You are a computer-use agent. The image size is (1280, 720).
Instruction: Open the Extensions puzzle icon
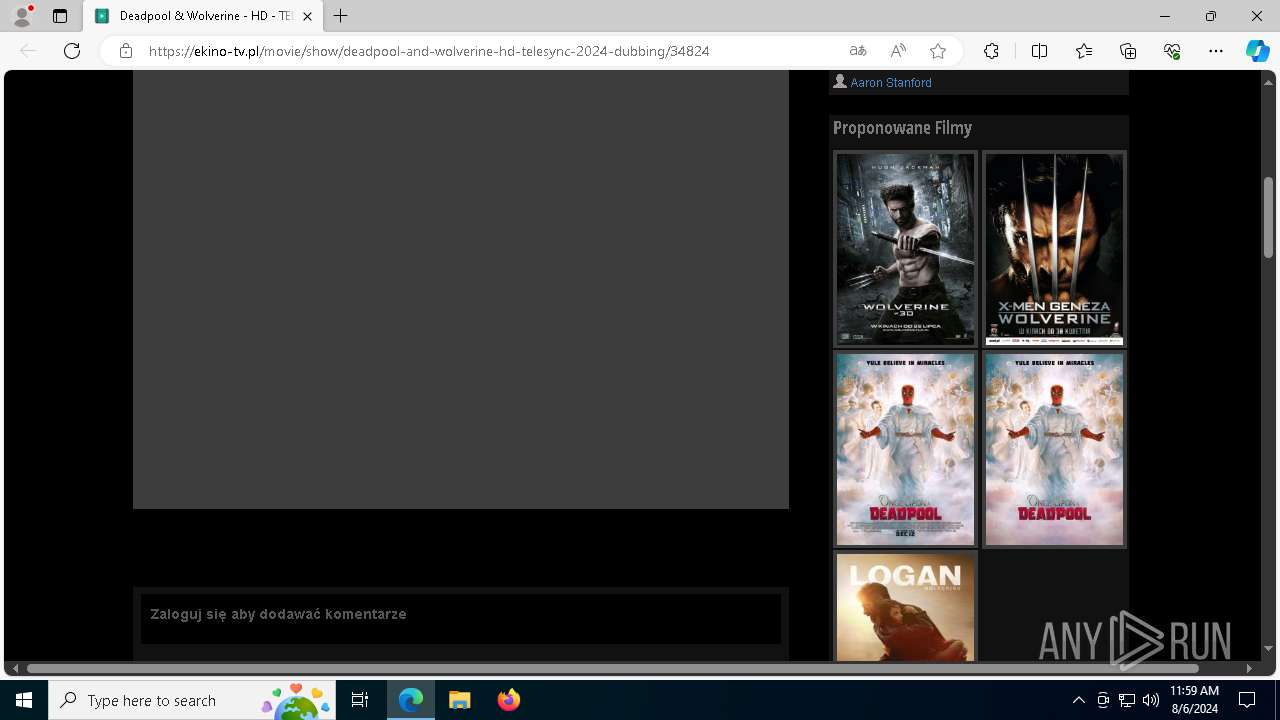[991, 51]
